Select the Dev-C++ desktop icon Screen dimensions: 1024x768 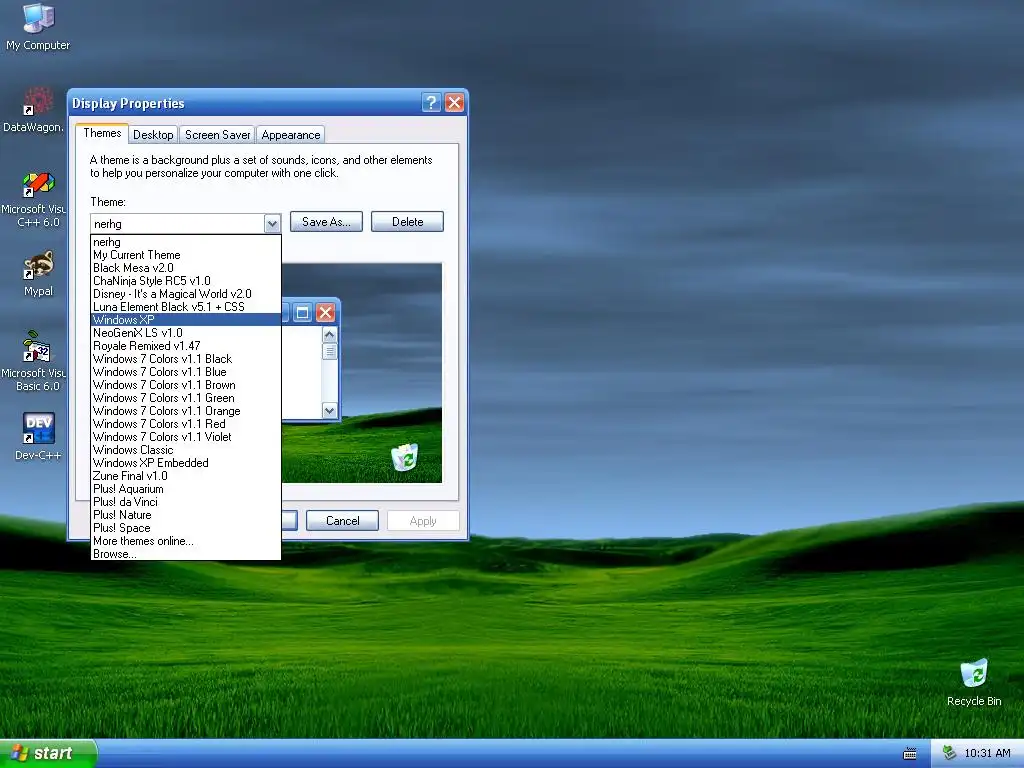tap(38, 436)
